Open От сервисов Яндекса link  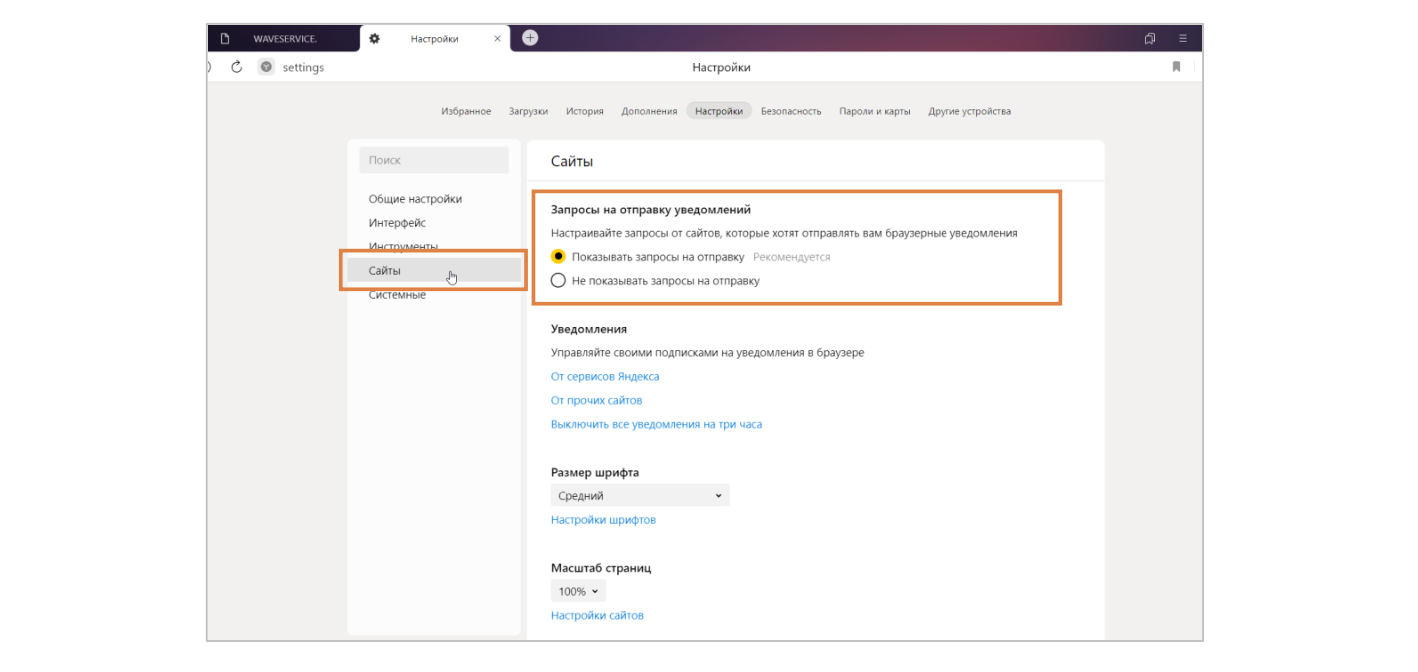coord(605,377)
